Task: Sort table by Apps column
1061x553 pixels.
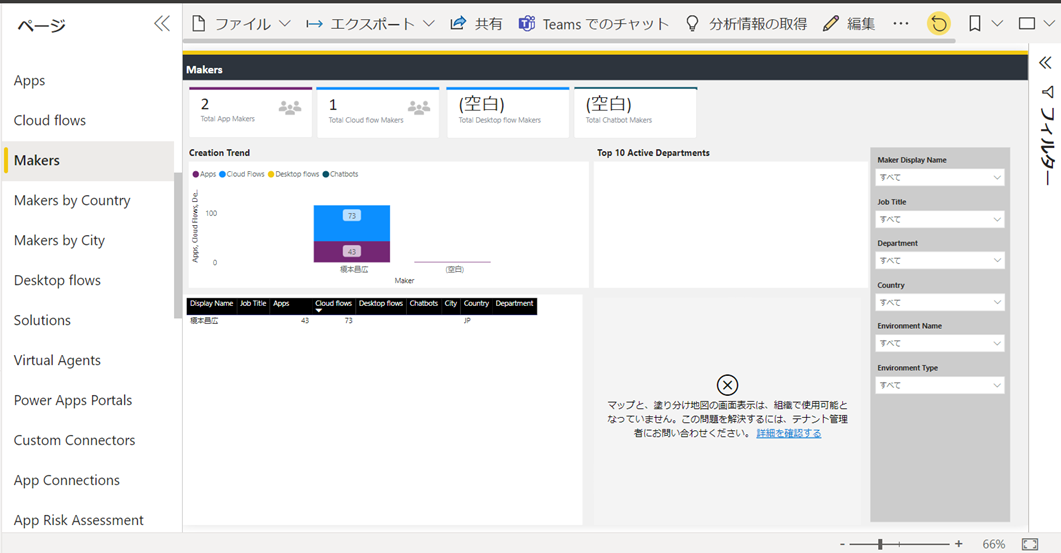Action: click(x=281, y=304)
